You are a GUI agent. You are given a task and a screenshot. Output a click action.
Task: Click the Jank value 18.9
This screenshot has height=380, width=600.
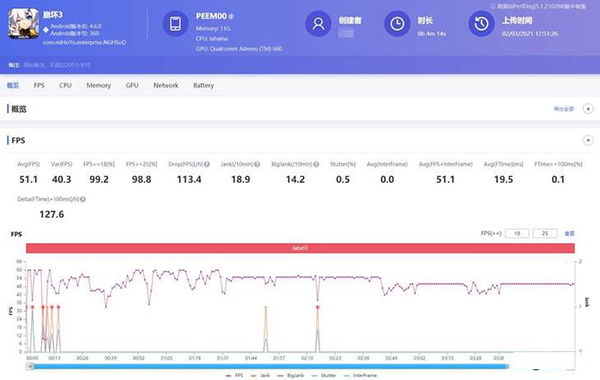(241, 179)
